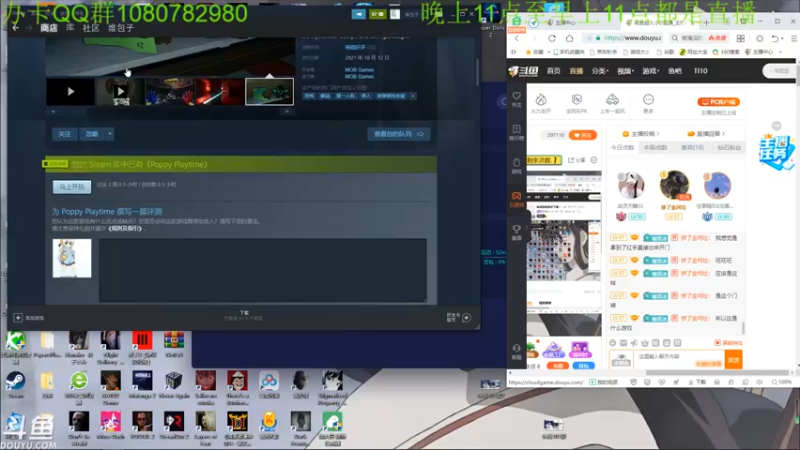
Task: Open Steam green inbox mail icon
Action: [x=378, y=14]
